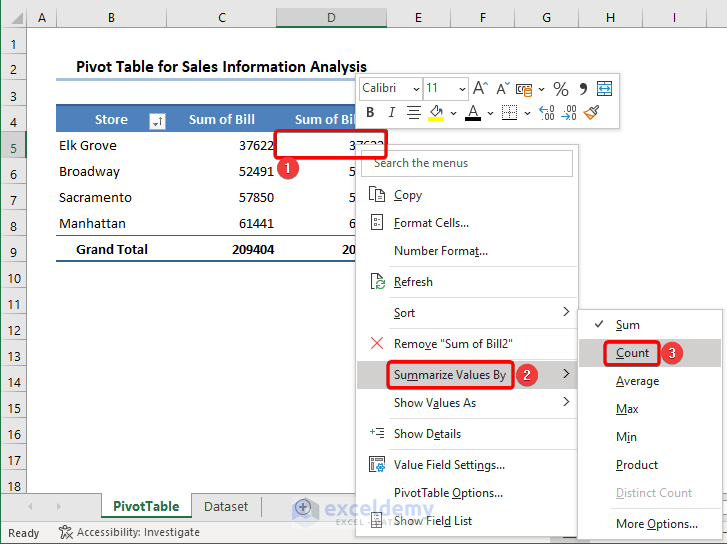Click Value Field Settings in context menu
Viewport: 727px width, 544px height.
tap(449, 464)
